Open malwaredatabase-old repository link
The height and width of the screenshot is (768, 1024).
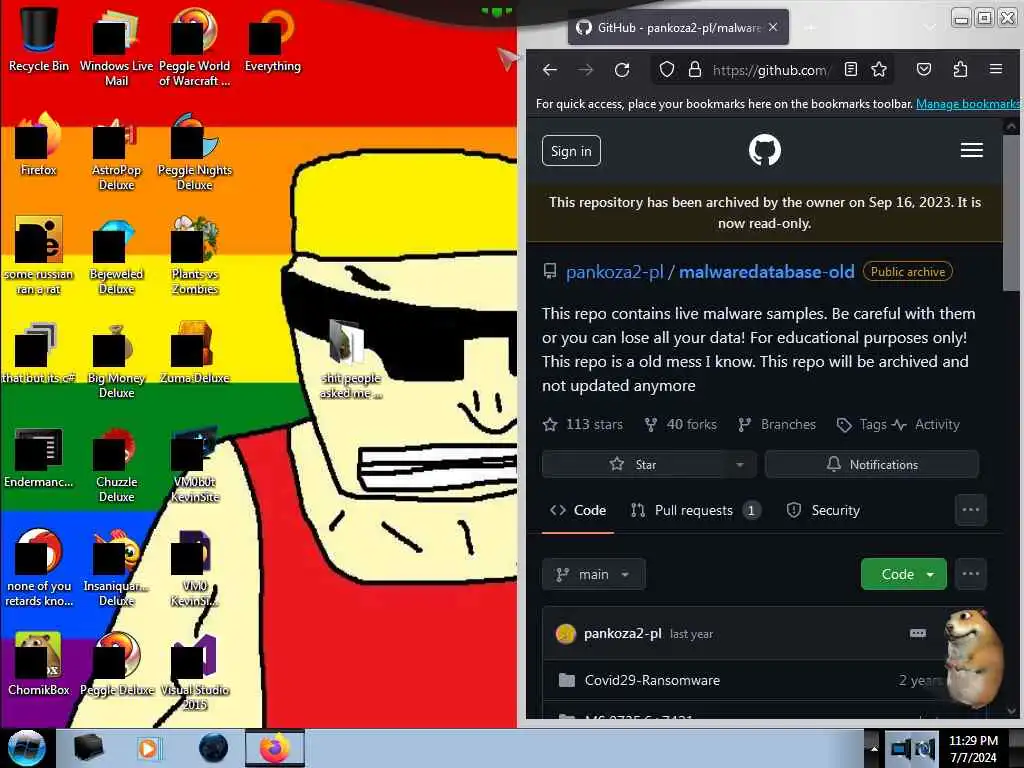pos(767,272)
